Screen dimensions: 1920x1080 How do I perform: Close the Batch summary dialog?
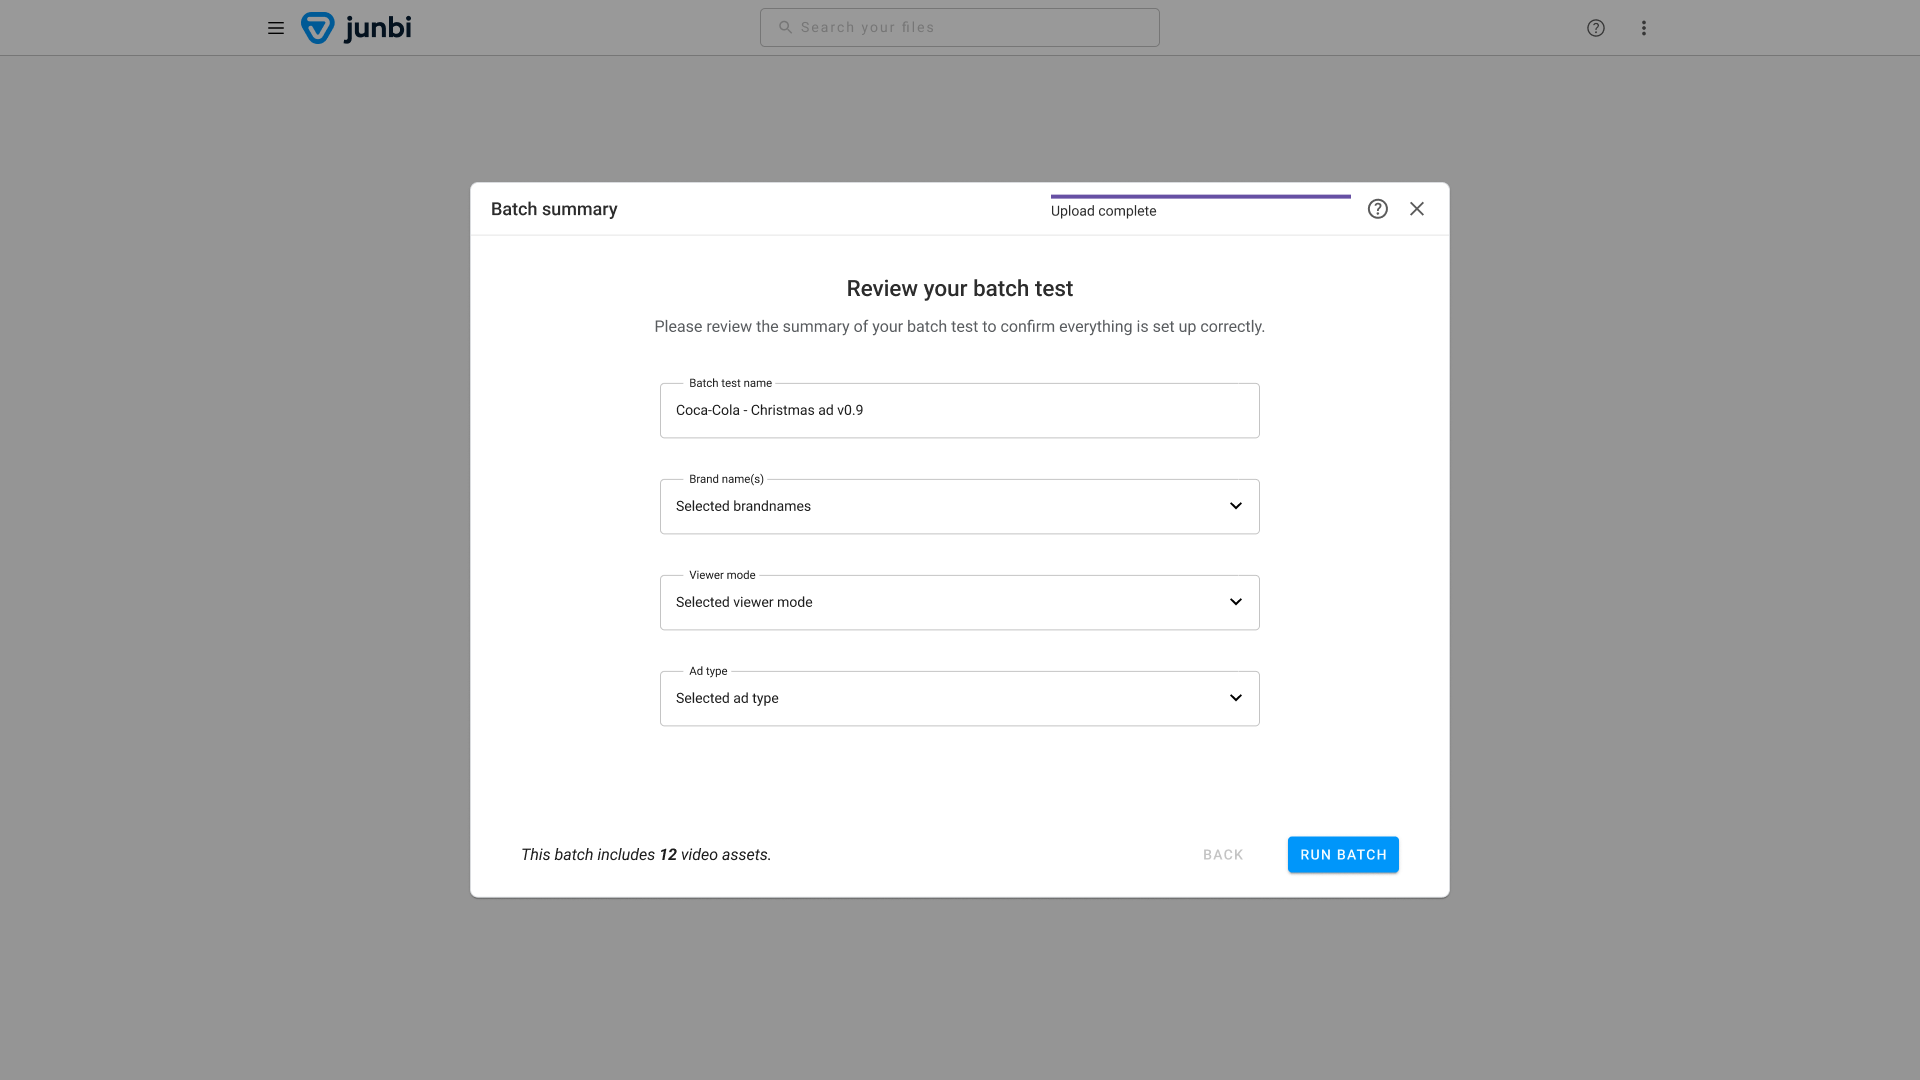click(x=1417, y=209)
